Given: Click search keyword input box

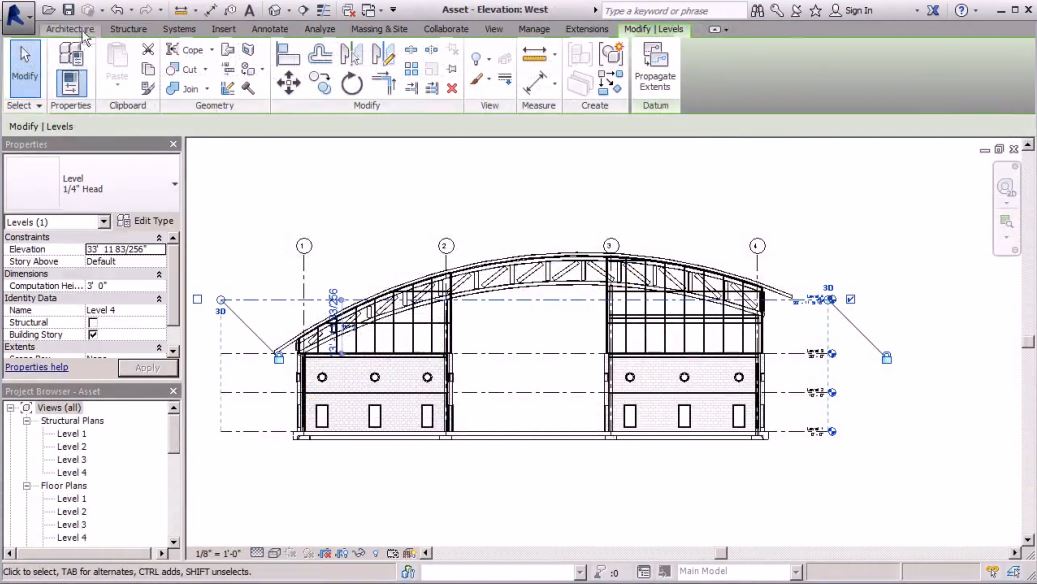Looking at the screenshot, I should click(x=673, y=11).
